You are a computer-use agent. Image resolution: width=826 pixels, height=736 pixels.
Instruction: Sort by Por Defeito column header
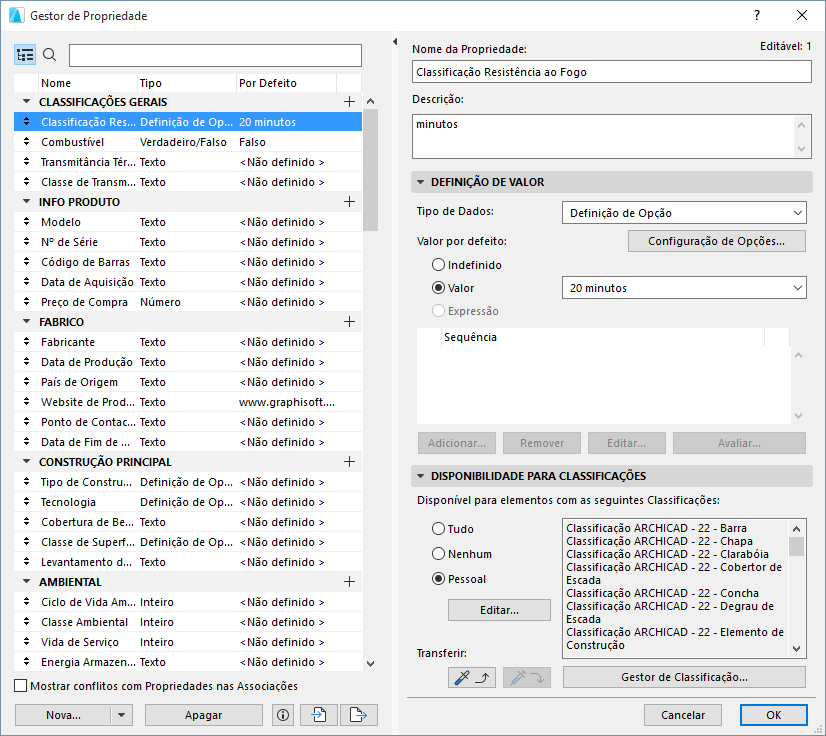286,83
